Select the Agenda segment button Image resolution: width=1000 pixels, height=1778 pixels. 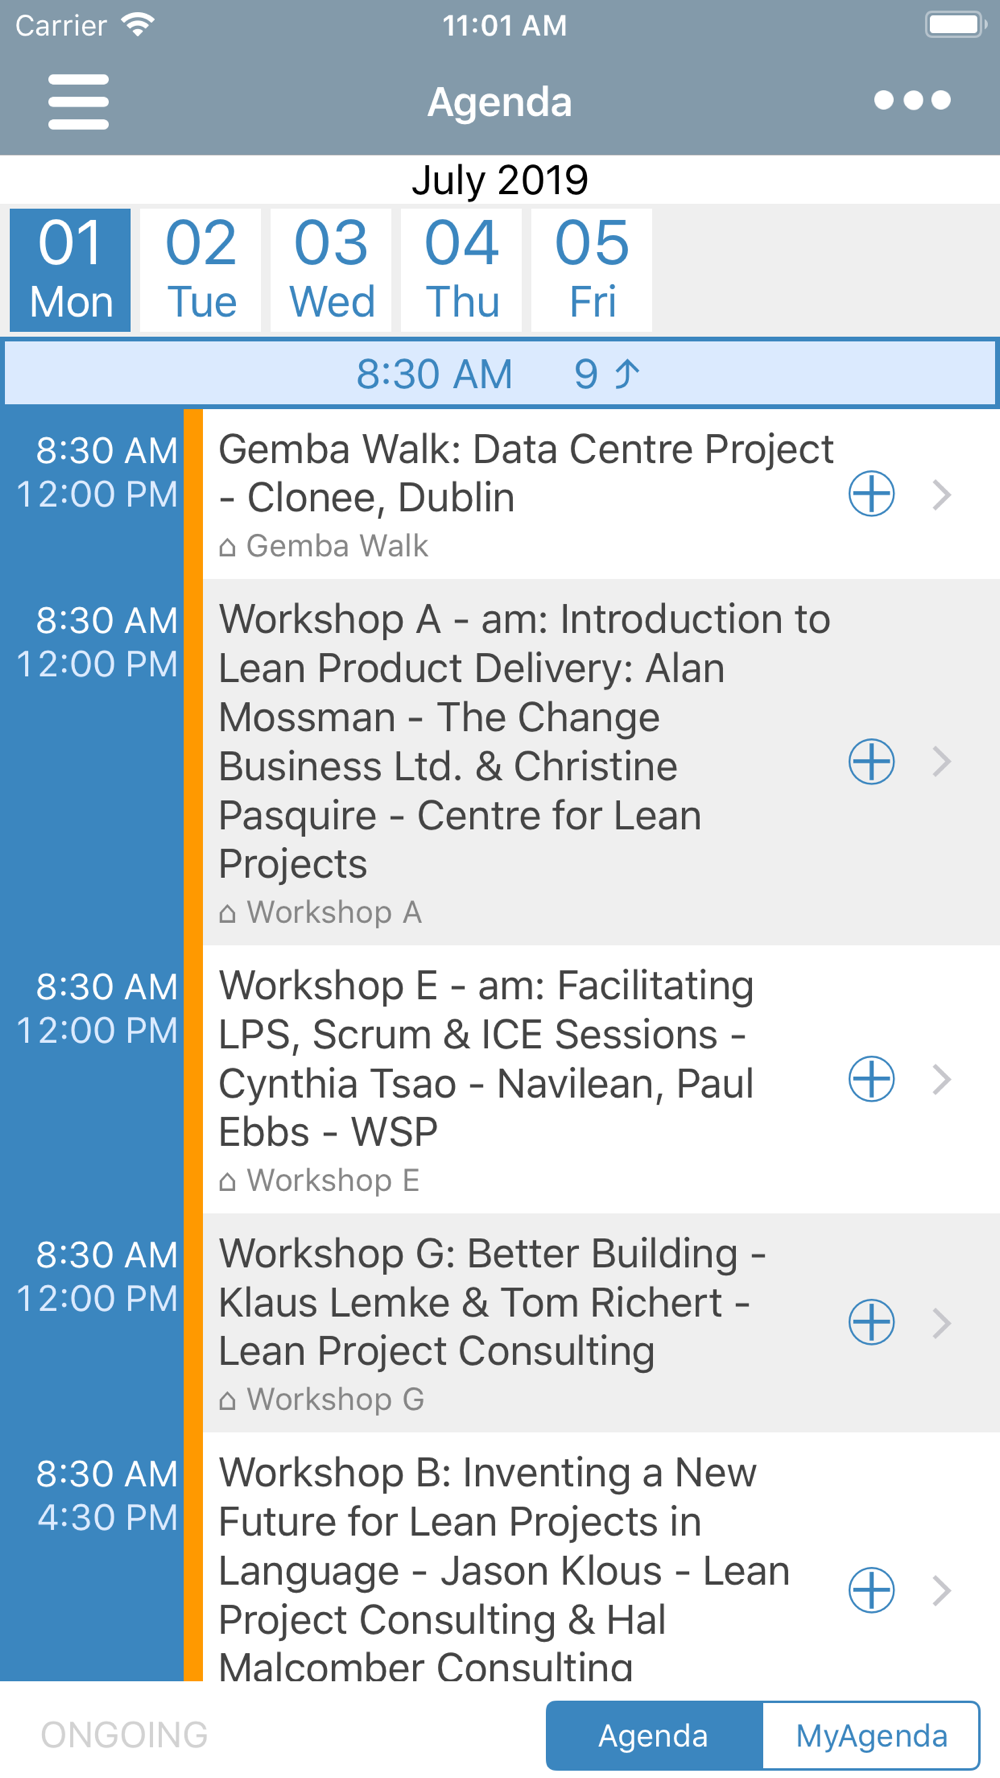(654, 1736)
